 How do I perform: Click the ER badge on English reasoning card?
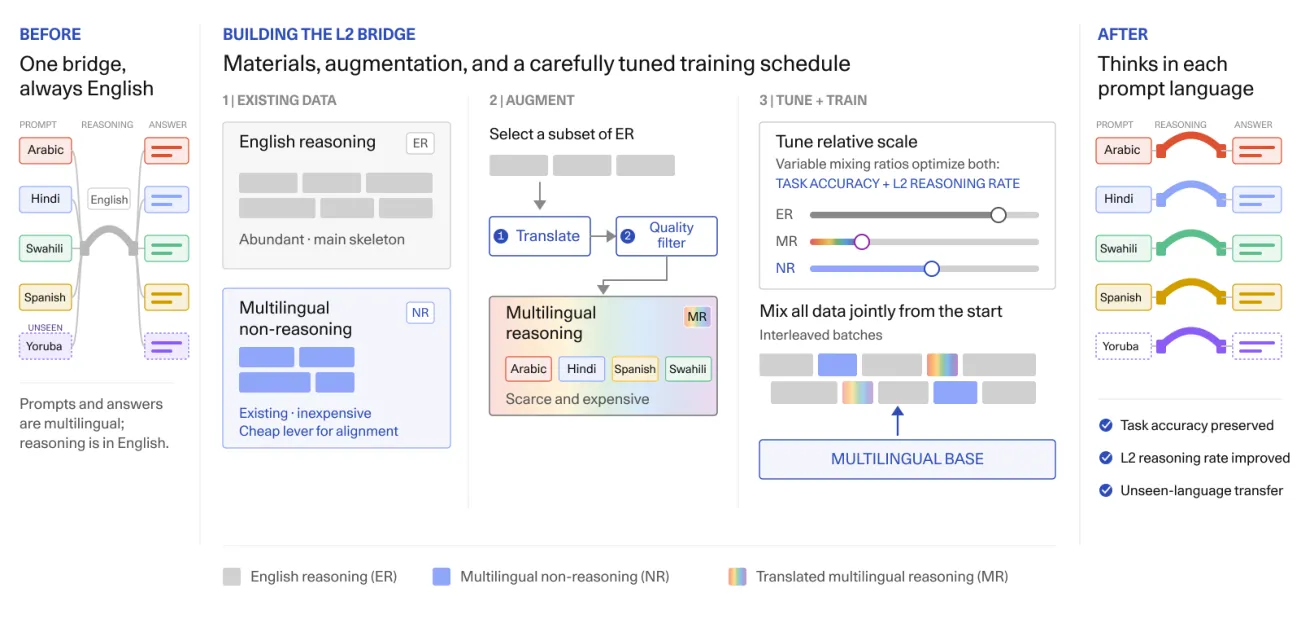(x=420, y=143)
